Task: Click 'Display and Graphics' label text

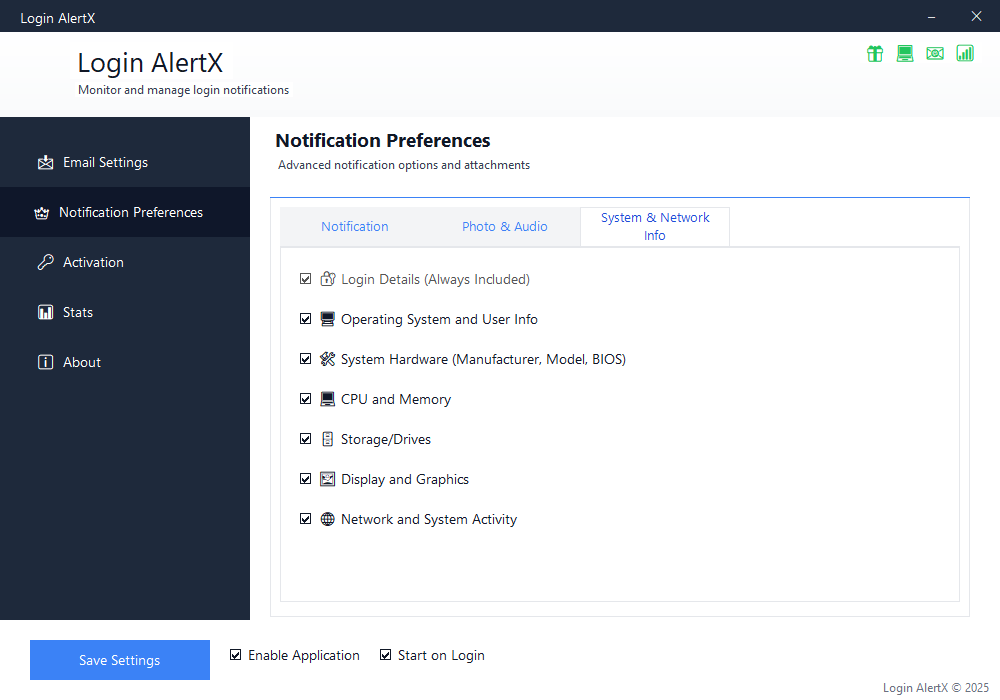Action: (x=405, y=479)
